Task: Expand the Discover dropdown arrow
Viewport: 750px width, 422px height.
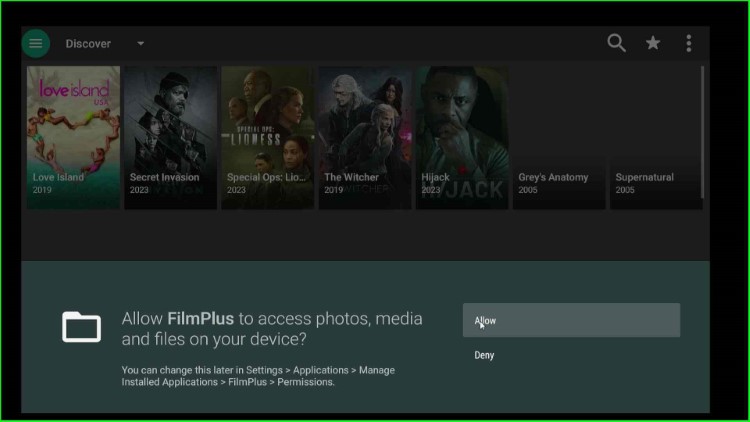Action: (141, 44)
